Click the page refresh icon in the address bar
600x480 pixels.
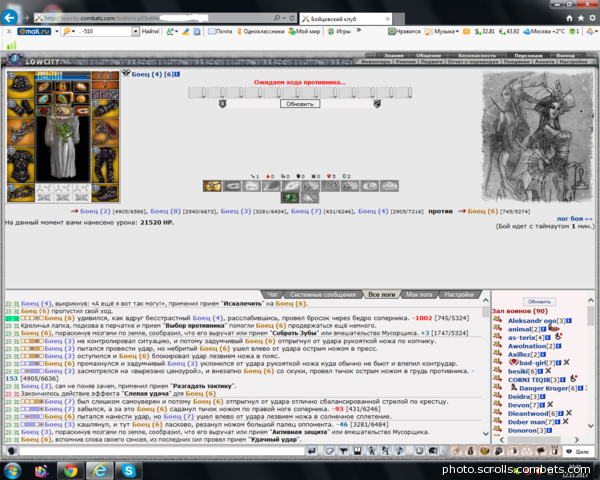pyautogui.click(x=292, y=18)
